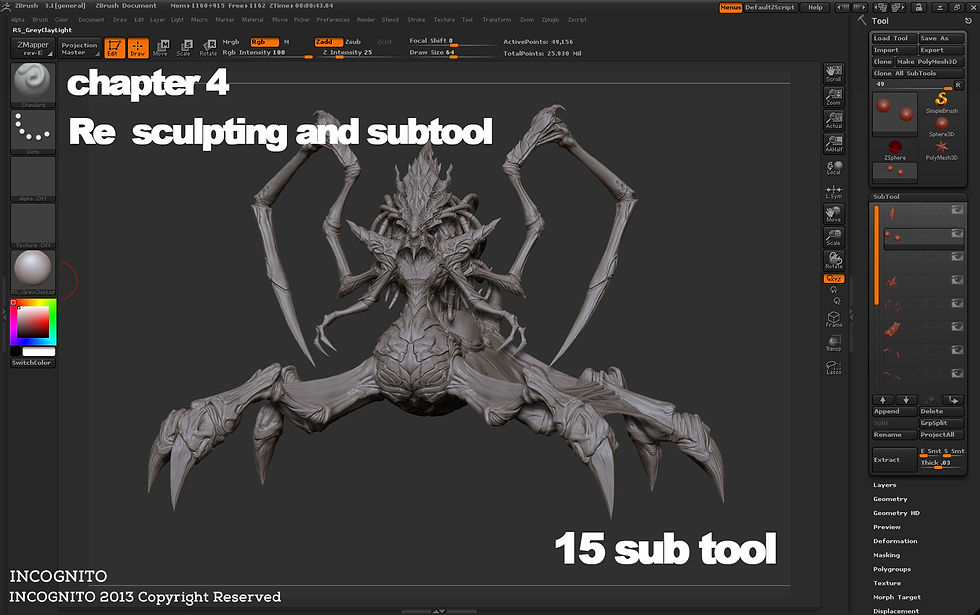
Task: Click the Load Tool button
Action: 894,38
